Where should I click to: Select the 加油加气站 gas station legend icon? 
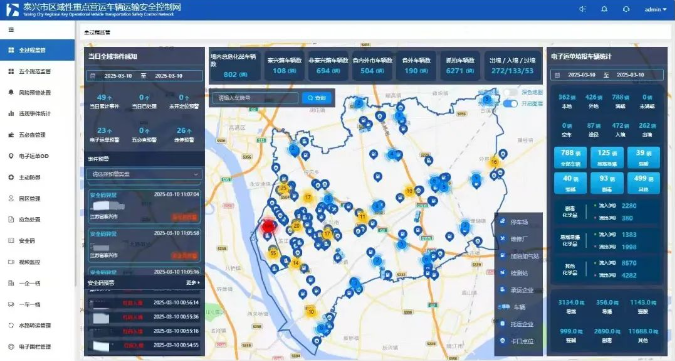pyautogui.click(x=502, y=256)
